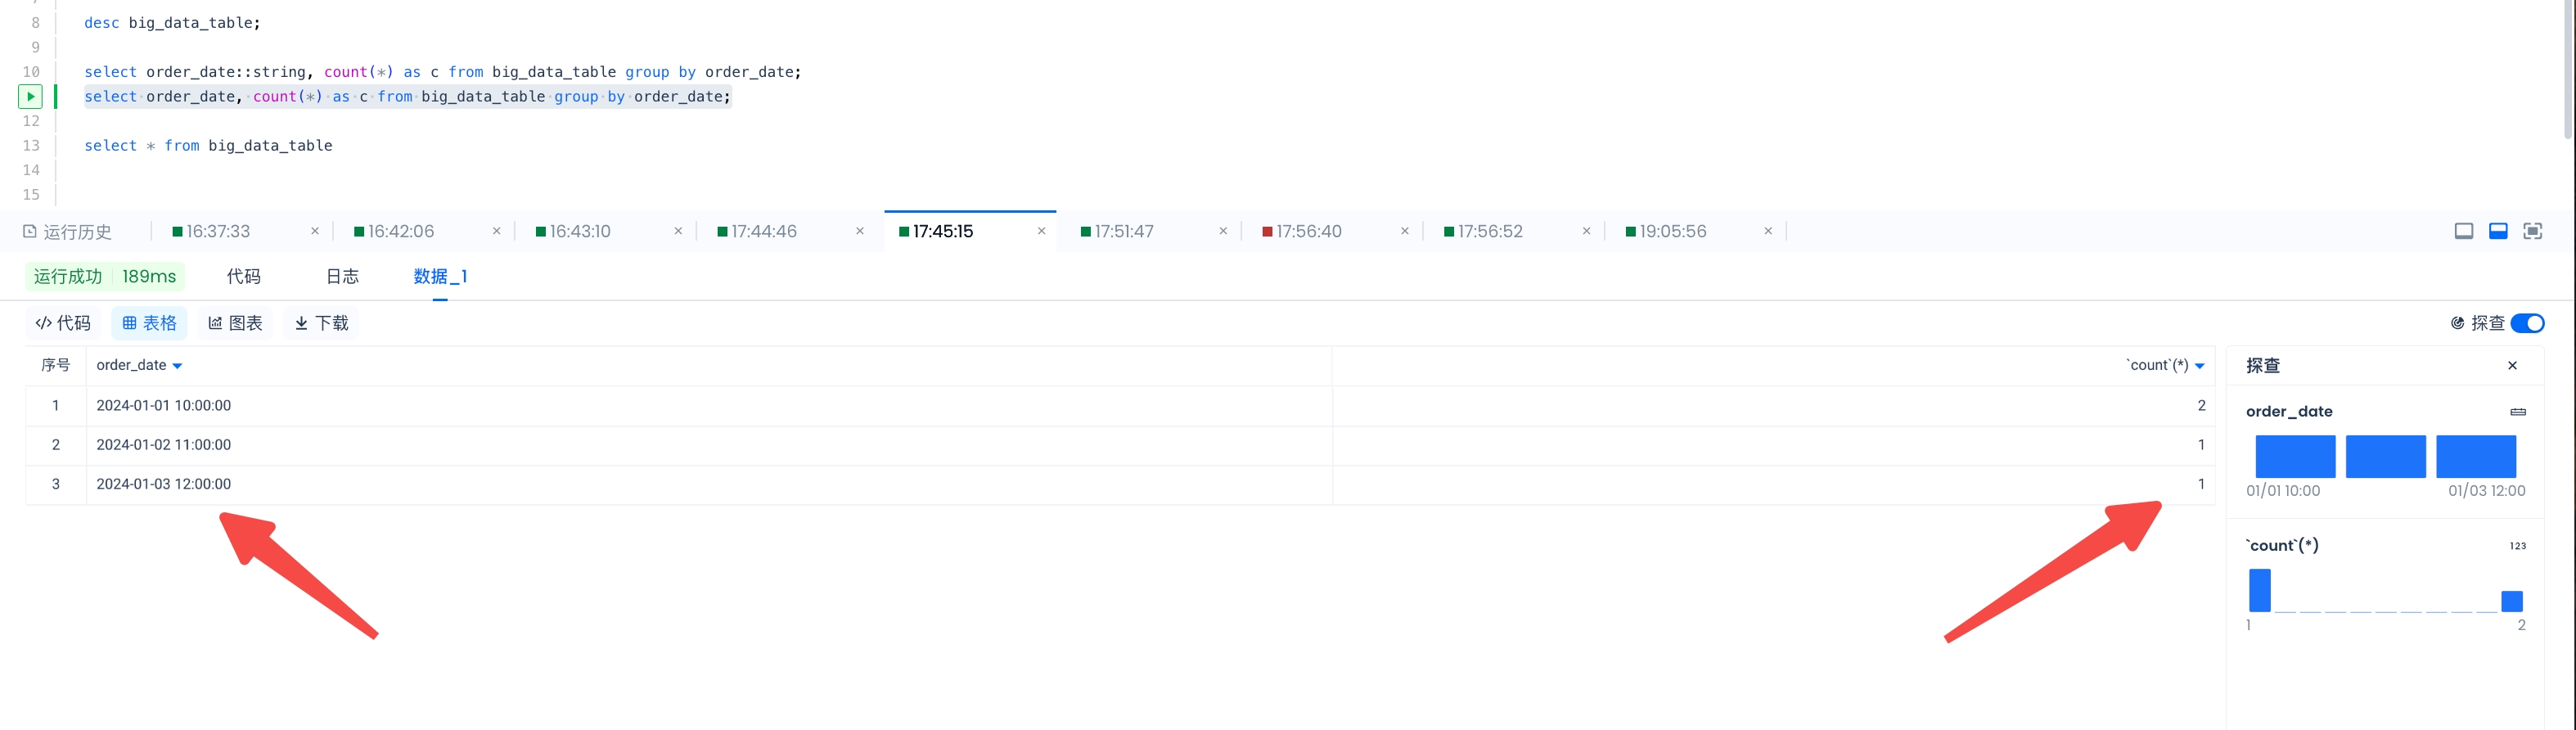Close the 探查 side panel
Image resolution: width=2576 pixels, height=730 pixels.
[x=2512, y=366]
